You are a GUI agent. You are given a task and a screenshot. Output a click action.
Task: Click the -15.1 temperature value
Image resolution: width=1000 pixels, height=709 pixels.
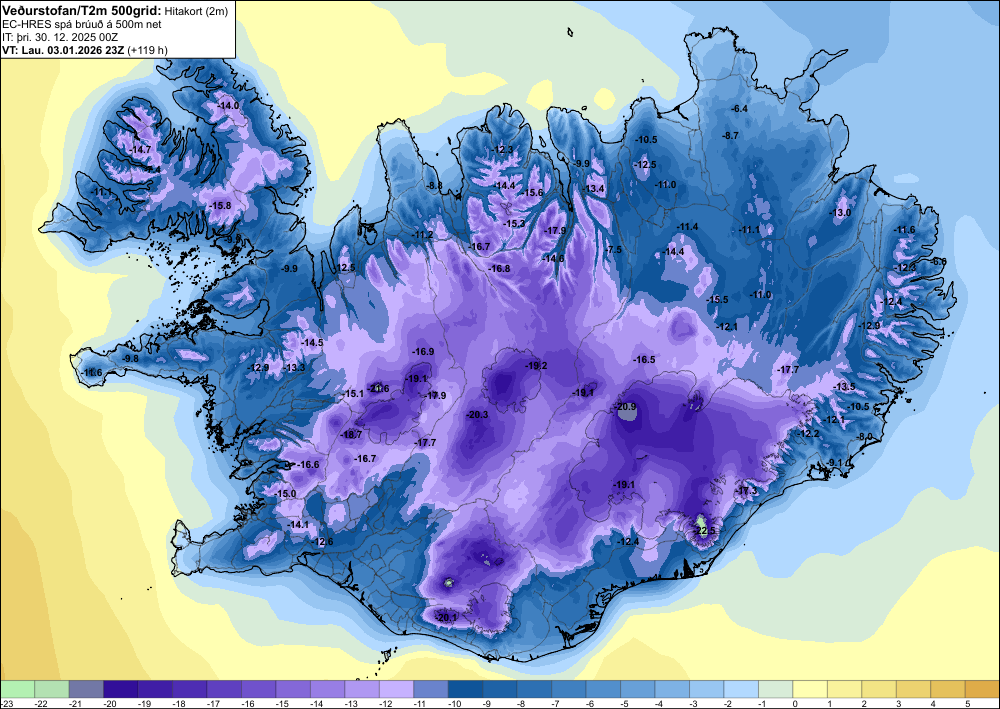(353, 394)
